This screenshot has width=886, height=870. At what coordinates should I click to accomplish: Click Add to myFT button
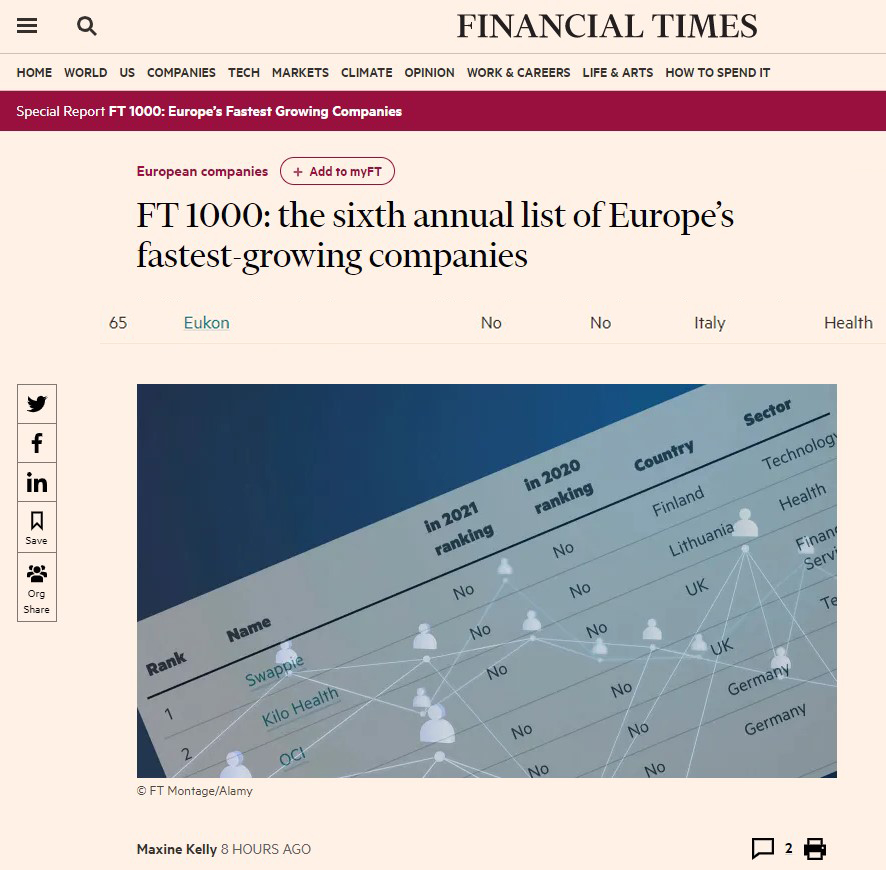tap(337, 171)
